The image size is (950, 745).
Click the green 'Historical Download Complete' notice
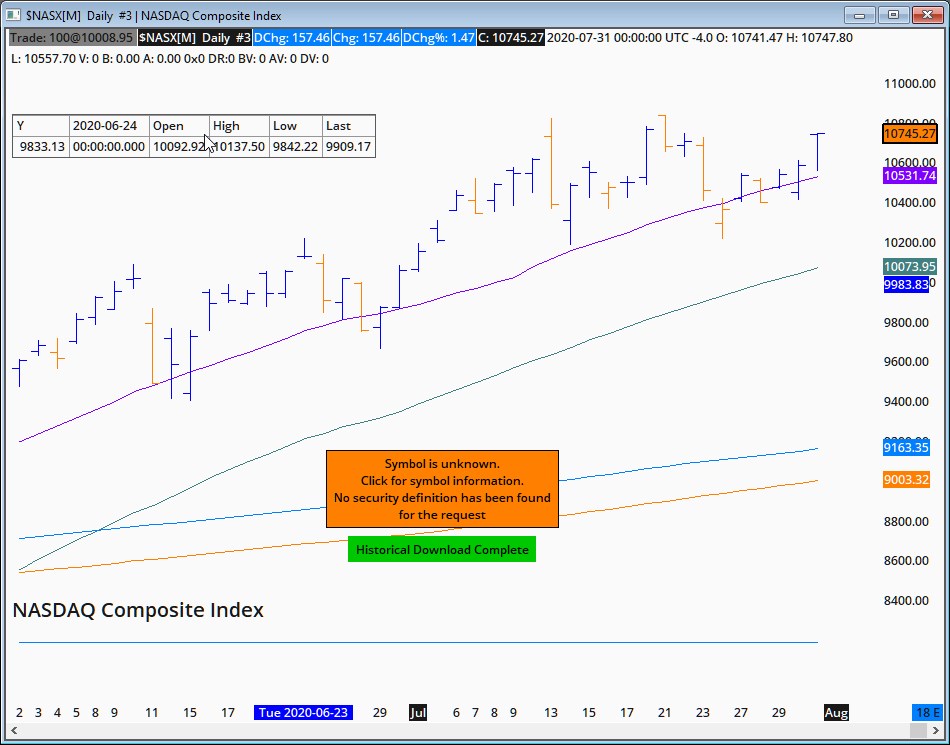tap(442, 549)
